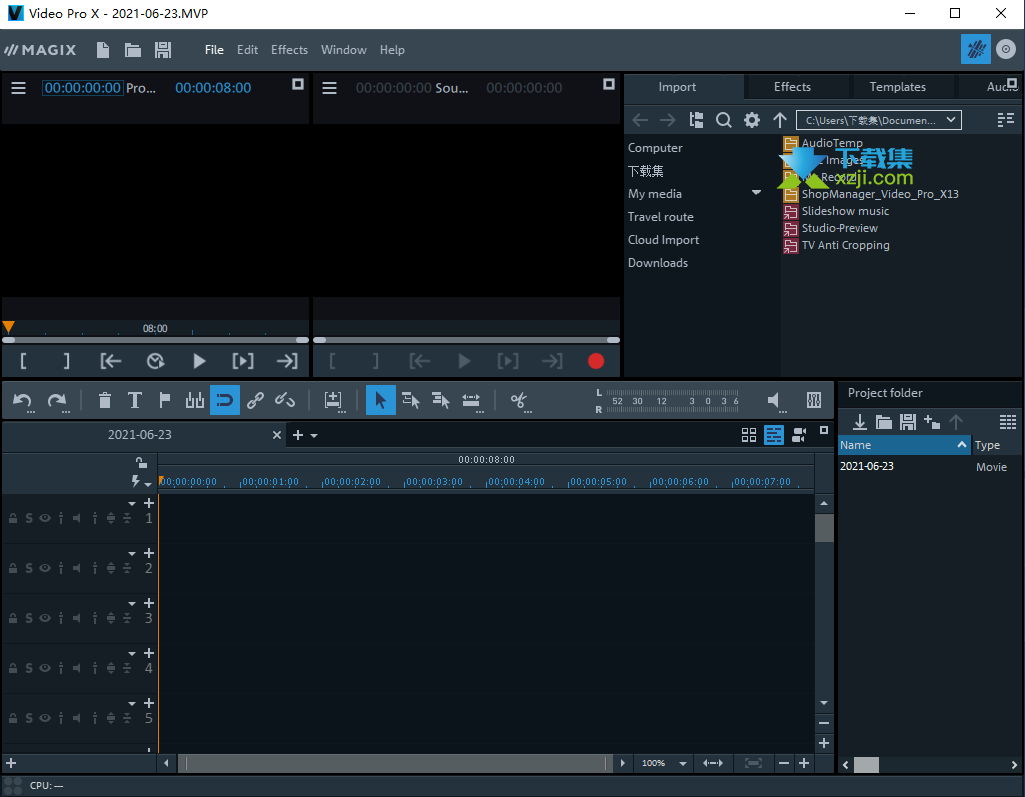Open the Effects menu in menu bar
1025x797 pixels.
[289, 50]
